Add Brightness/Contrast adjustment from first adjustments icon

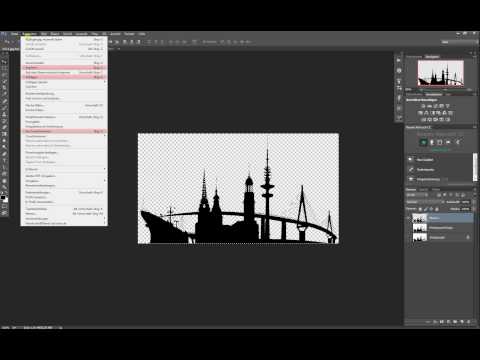pos(423,106)
